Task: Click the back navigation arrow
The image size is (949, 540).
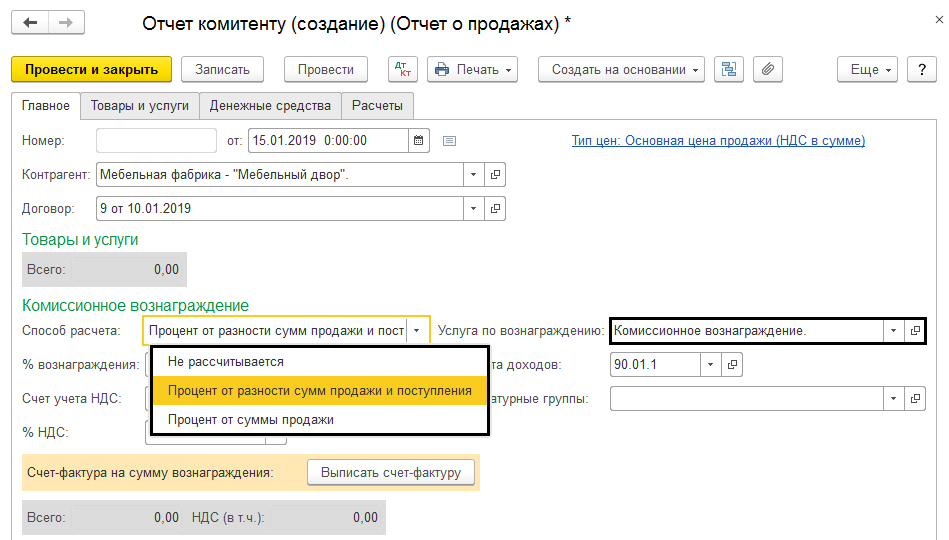Action: point(30,22)
